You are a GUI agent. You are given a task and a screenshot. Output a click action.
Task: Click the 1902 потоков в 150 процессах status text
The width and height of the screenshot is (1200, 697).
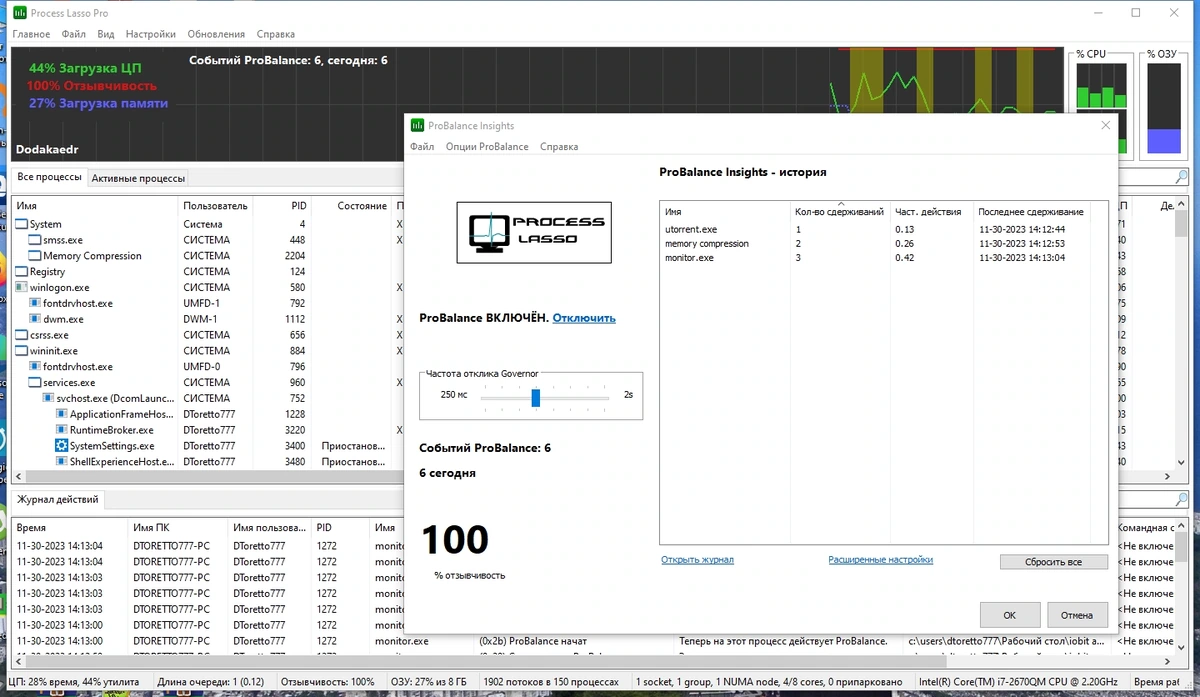(x=553, y=682)
